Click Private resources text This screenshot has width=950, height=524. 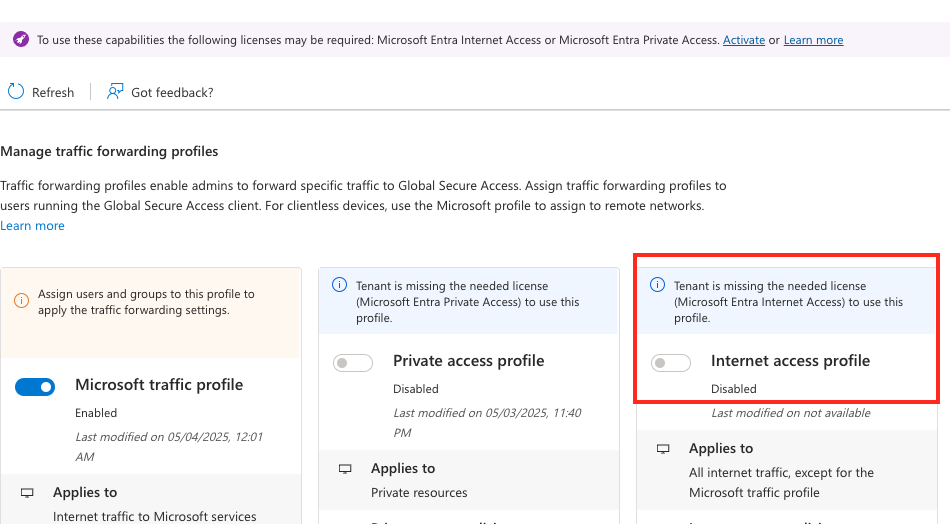(x=419, y=492)
